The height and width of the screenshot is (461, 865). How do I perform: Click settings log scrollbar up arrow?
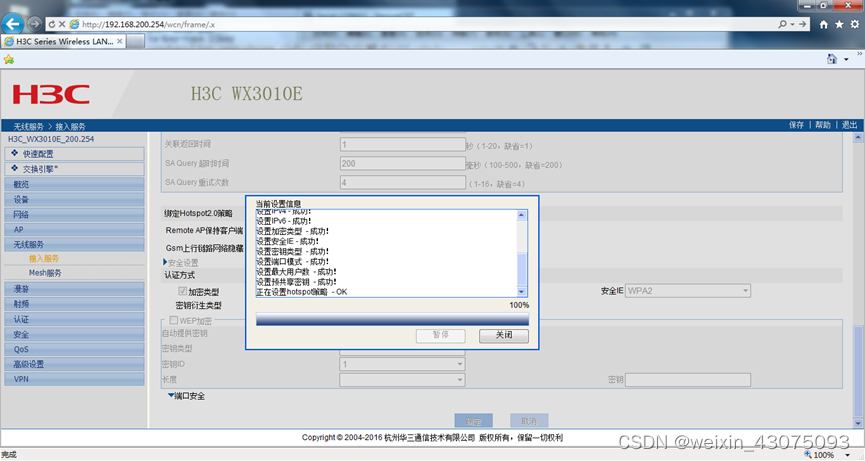(521, 215)
